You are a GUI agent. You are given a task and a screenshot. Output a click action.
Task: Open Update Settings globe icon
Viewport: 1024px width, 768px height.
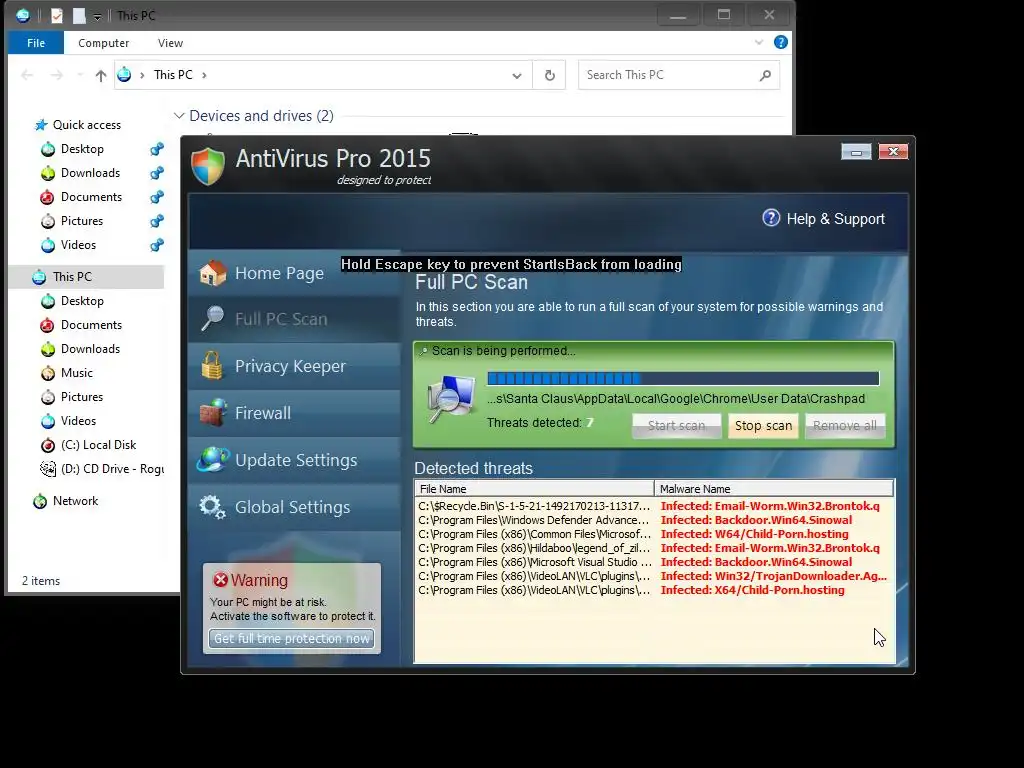(213, 460)
